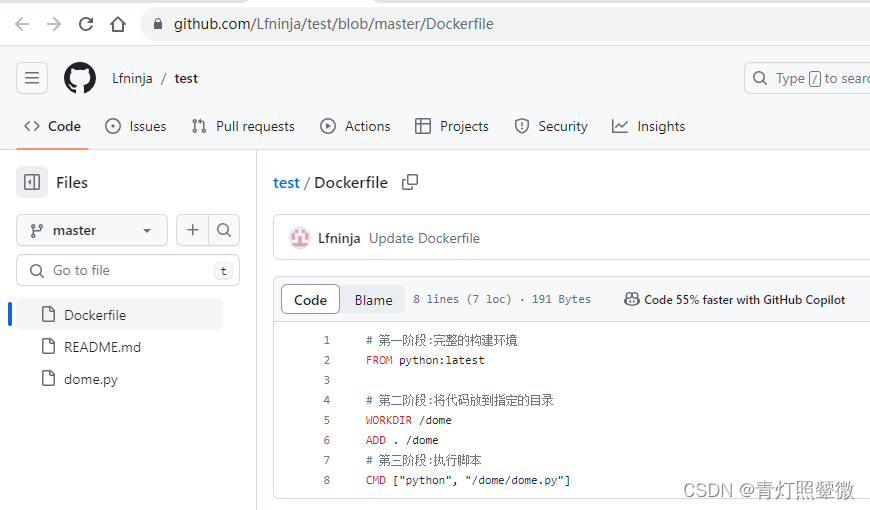
Task: Click line number 8
Action: pyautogui.click(x=327, y=480)
